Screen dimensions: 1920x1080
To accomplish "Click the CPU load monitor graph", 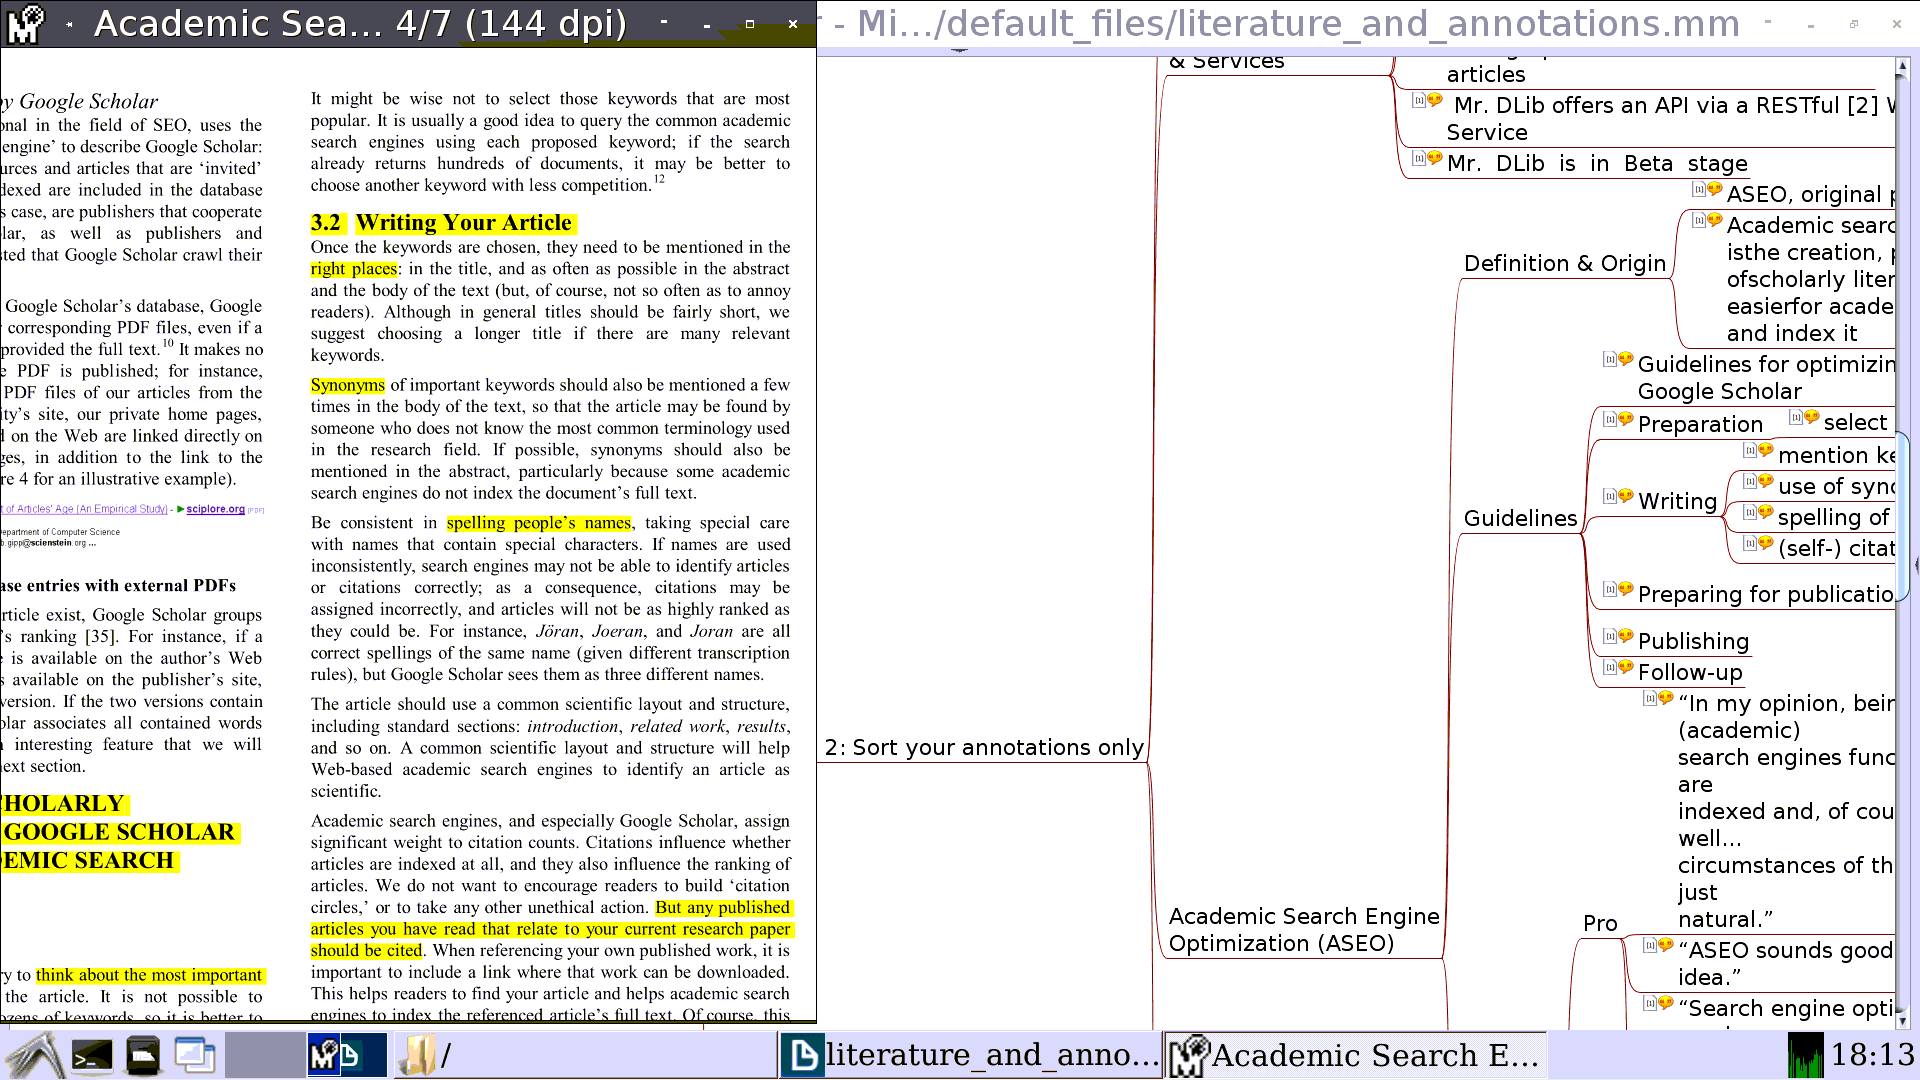I will click(1806, 1055).
